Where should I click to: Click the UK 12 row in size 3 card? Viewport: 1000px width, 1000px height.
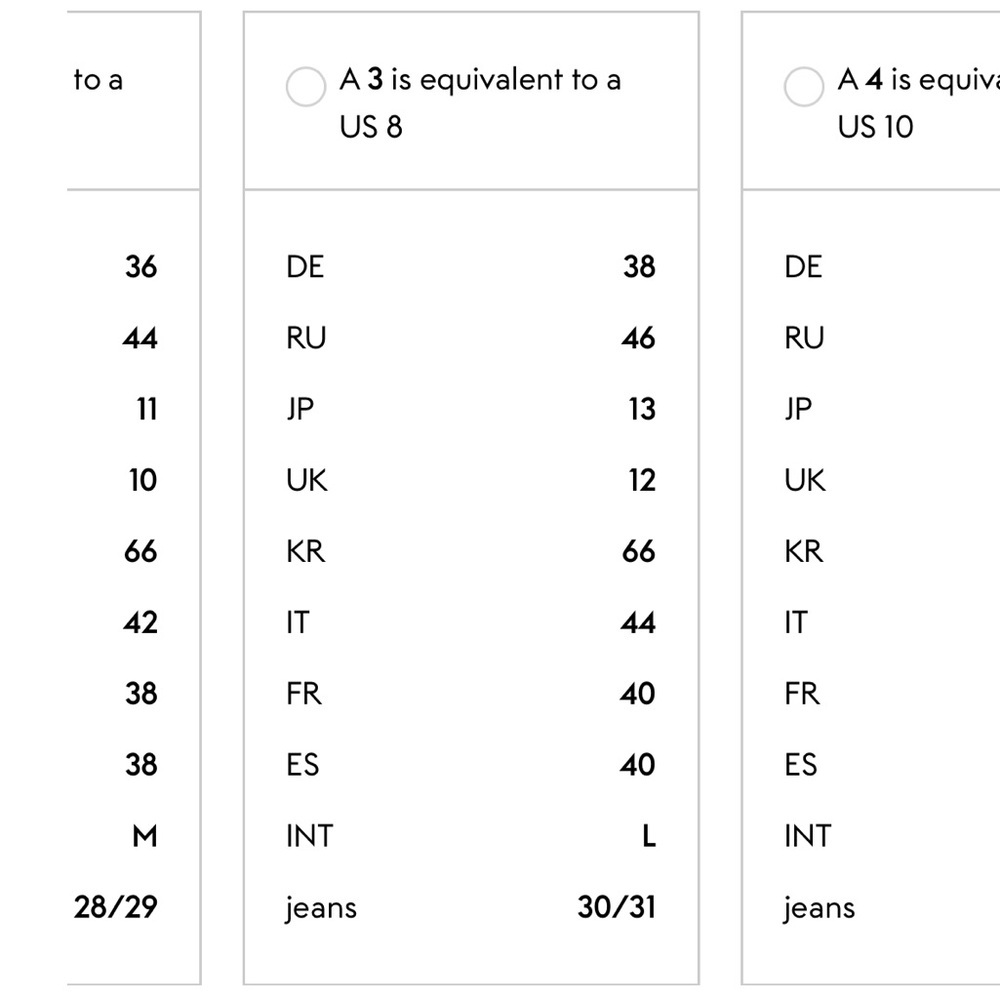tap(471, 480)
